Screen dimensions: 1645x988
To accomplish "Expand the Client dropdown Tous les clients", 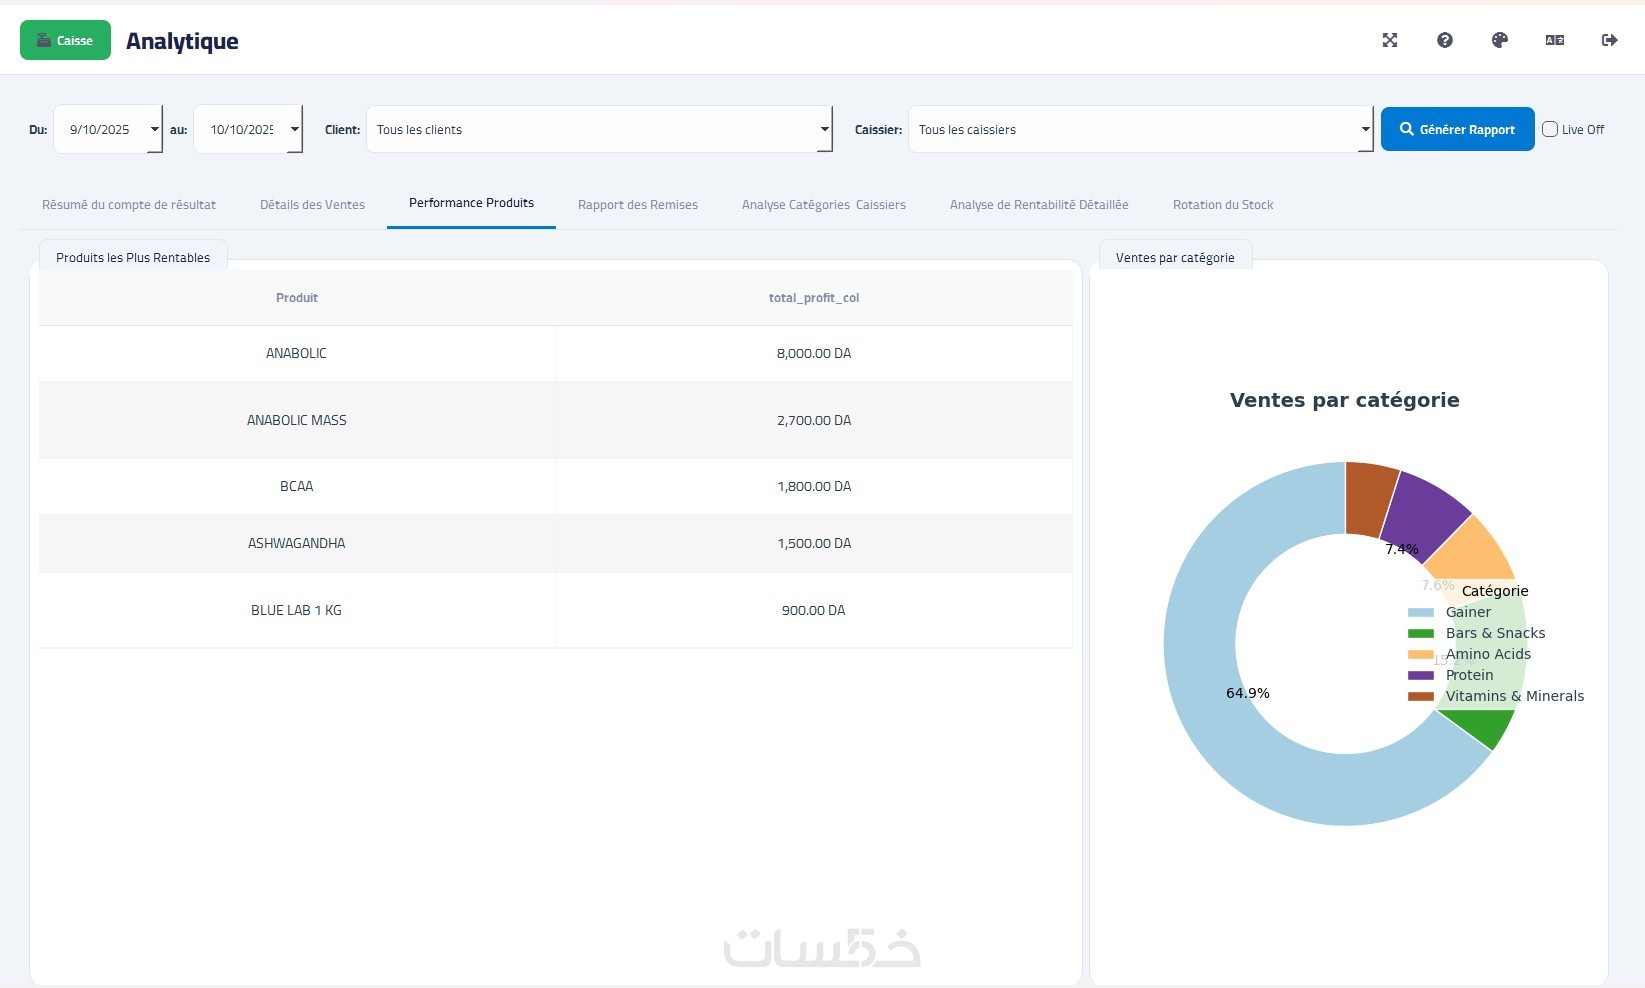I will [600, 129].
